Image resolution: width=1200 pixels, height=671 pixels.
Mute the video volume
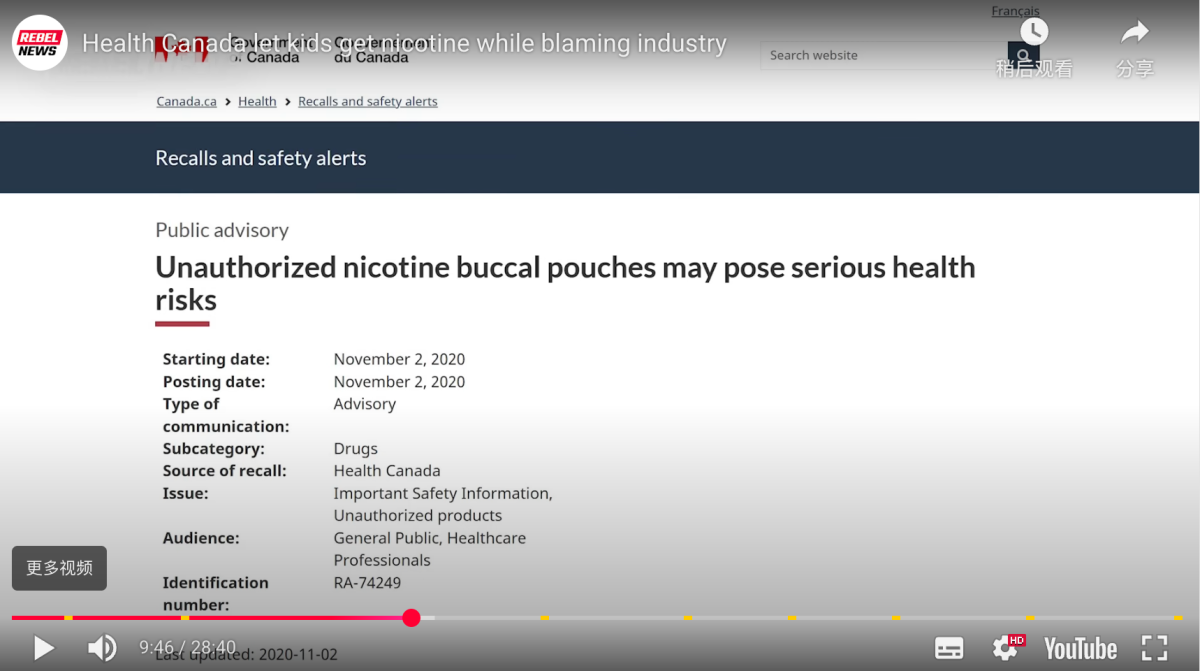coord(101,648)
